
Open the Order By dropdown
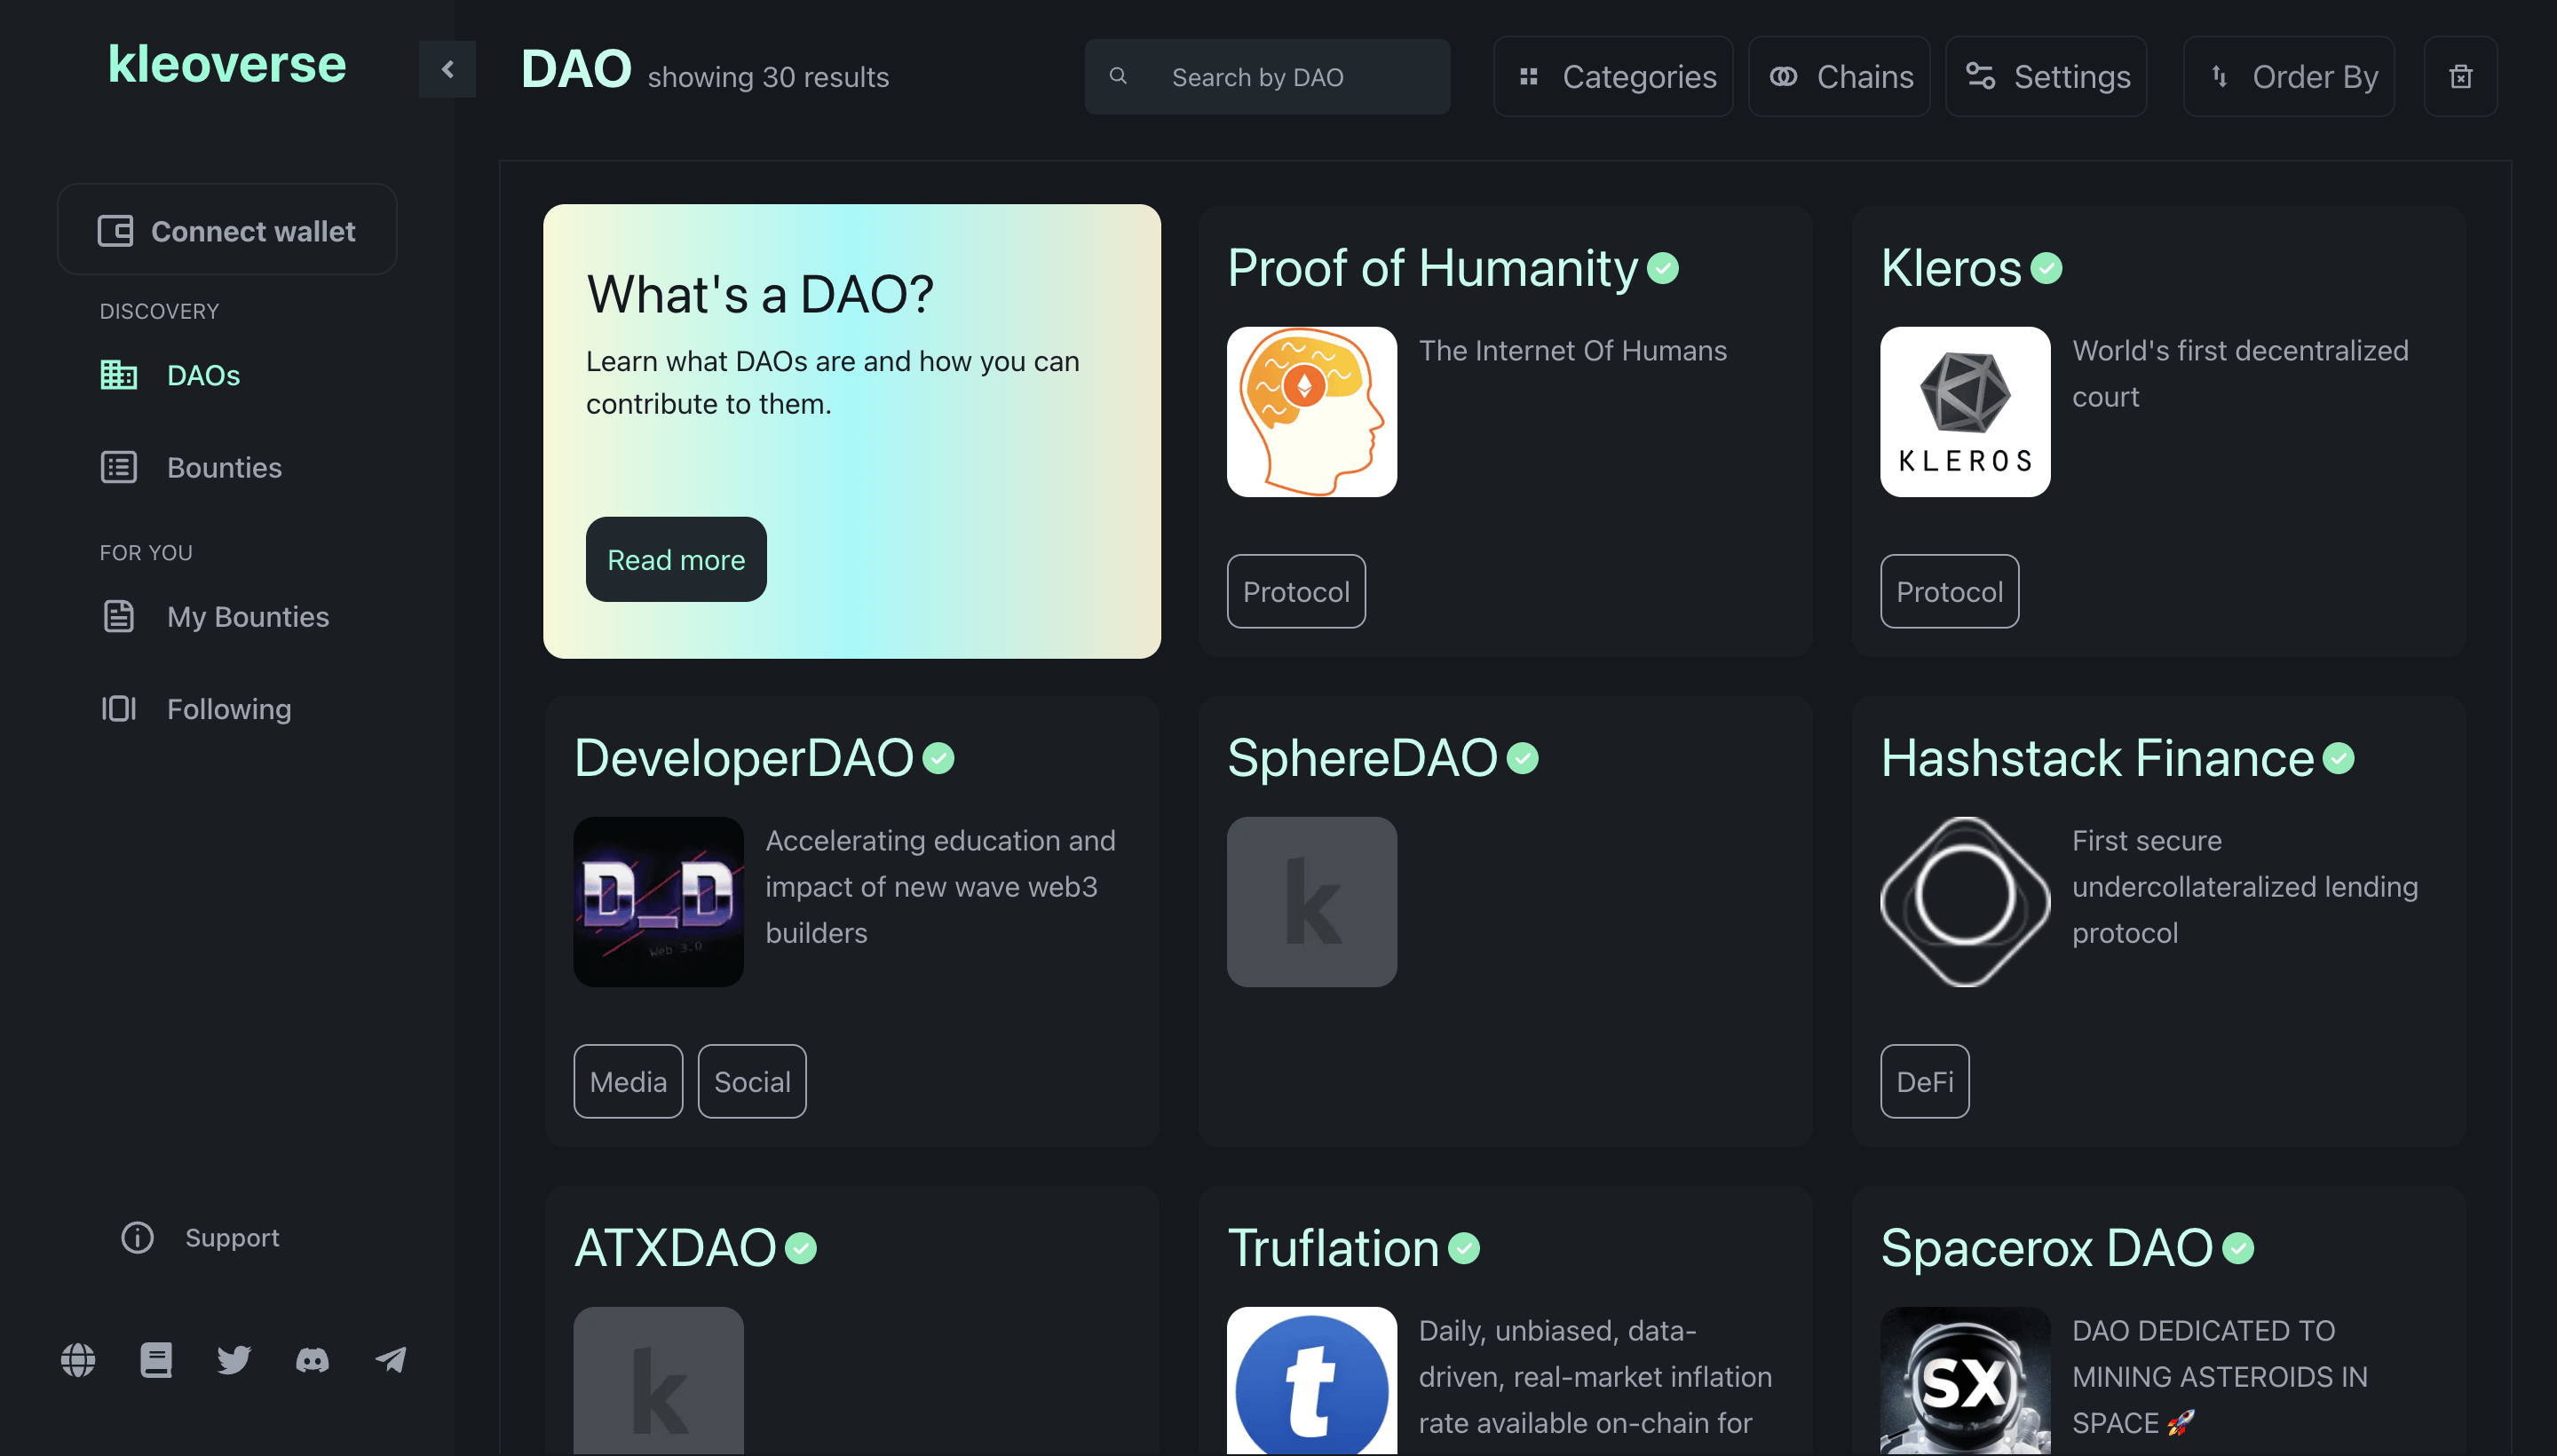[2288, 77]
